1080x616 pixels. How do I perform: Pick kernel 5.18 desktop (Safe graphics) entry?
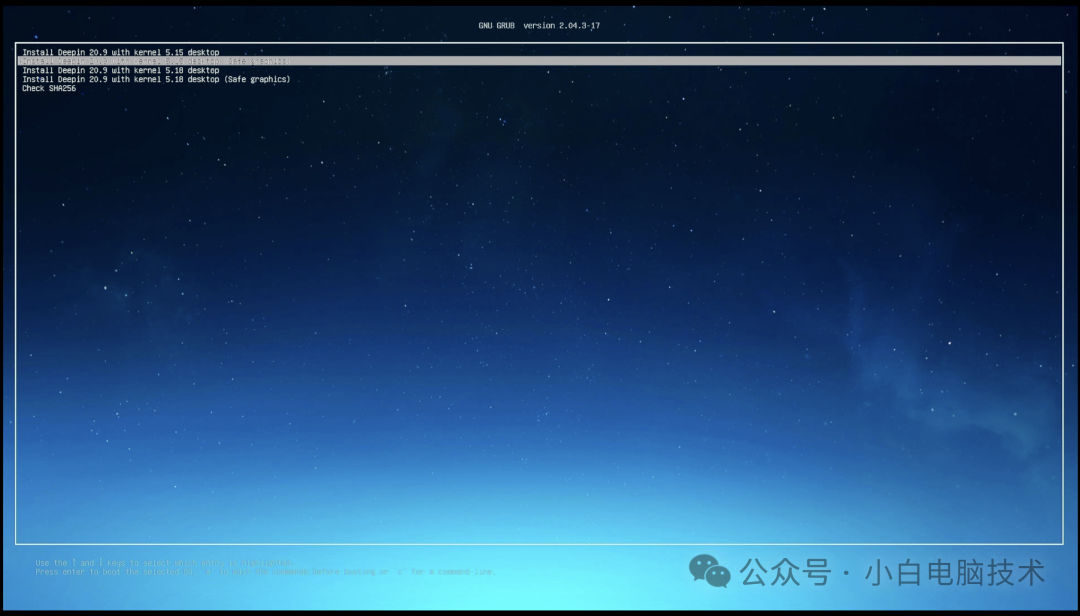pyautogui.click(x=156, y=79)
